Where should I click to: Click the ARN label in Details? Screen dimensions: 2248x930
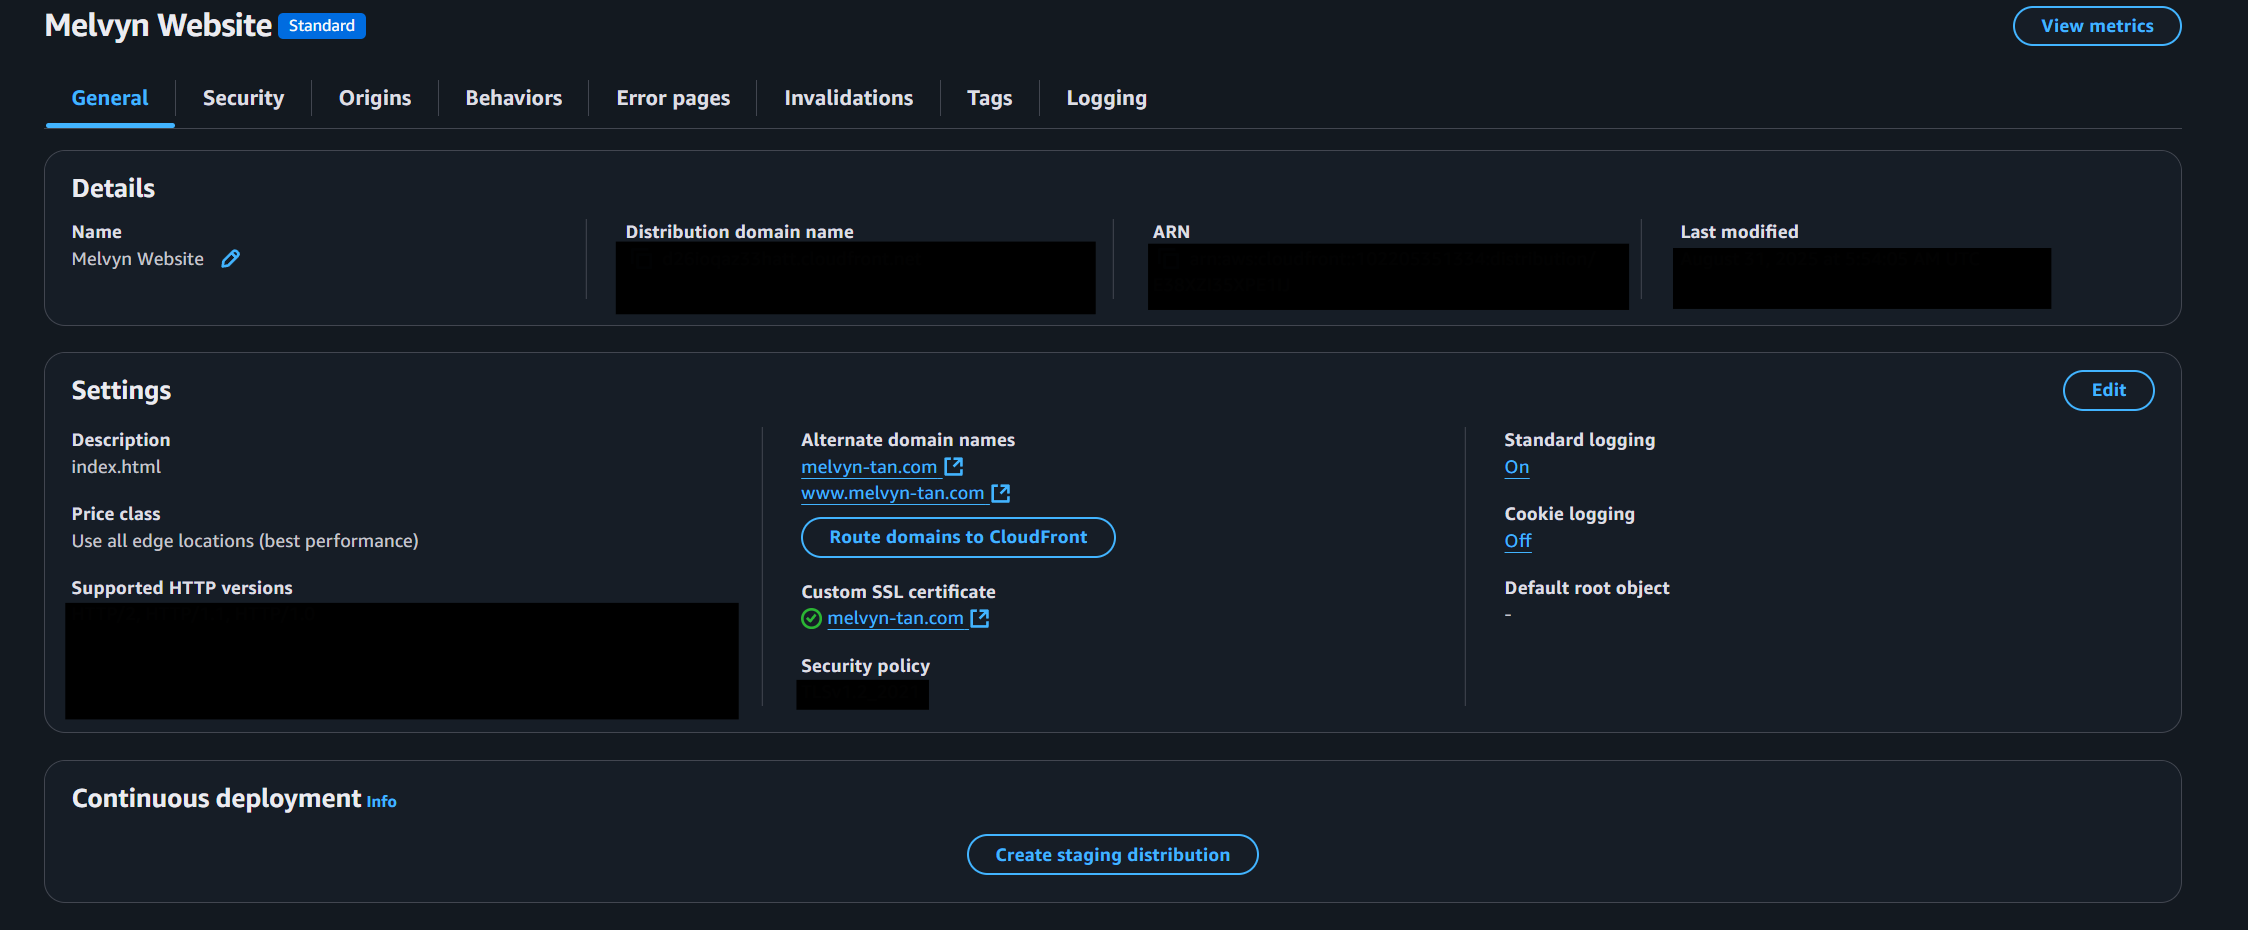(x=1171, y=232)
